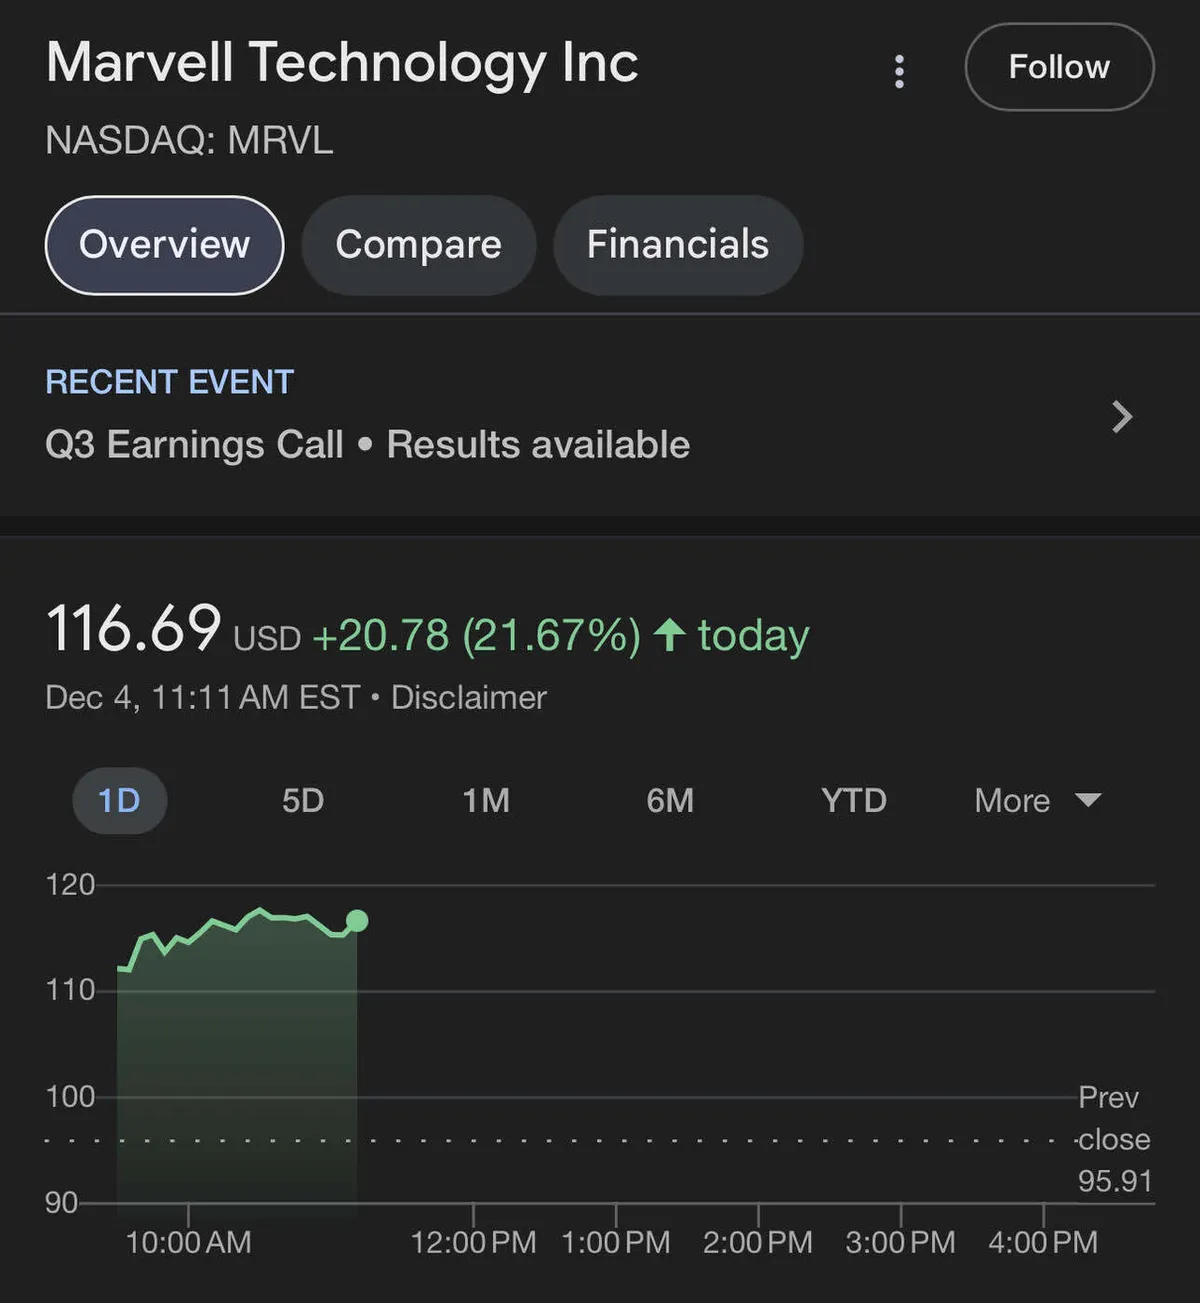Click the 116.69 current price figure
Screen dimensions: 1200x1303
(133, 630)
